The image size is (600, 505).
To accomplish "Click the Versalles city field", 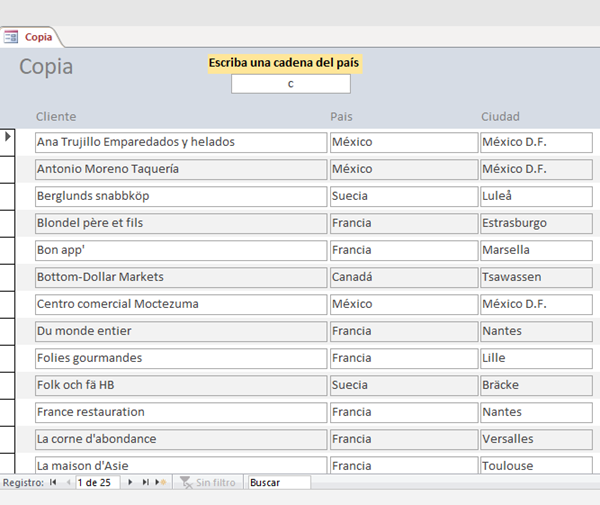I will click(535, 439).
